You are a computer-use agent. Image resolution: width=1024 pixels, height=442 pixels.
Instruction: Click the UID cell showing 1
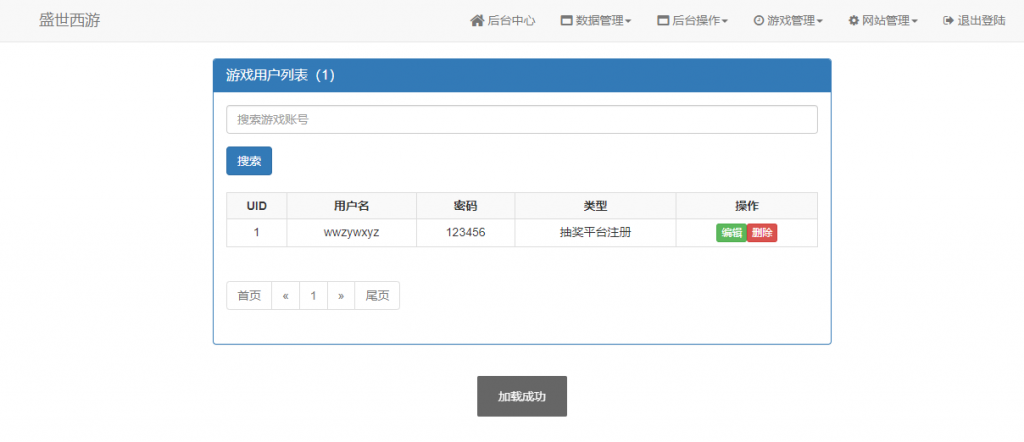pyautogui.click(x=257, y=232)
